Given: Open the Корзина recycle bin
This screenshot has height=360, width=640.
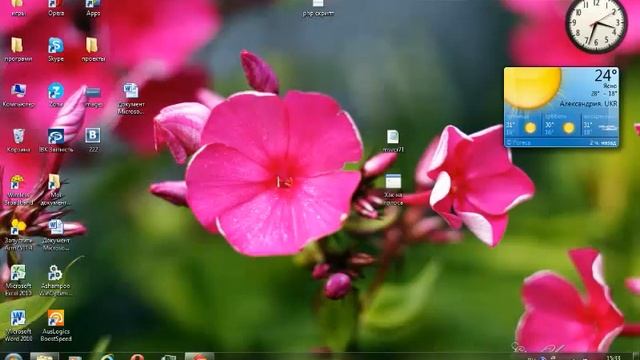Looking at the screenshot, I should [x=18, y=140].
